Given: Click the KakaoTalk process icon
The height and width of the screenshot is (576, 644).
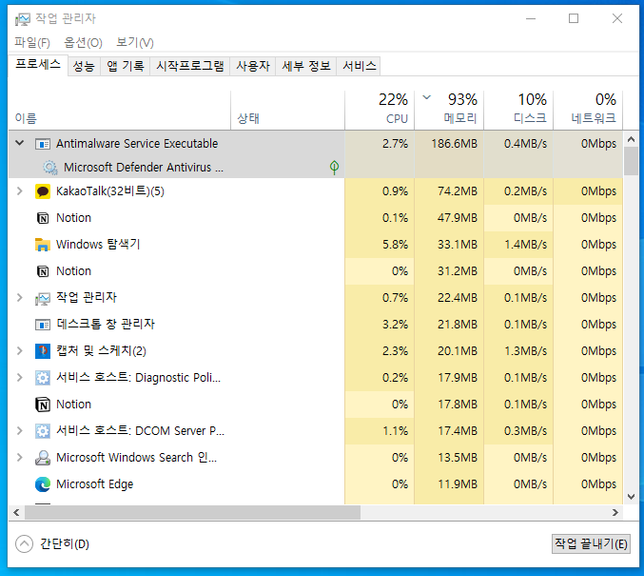Looking at the screenshot, I should [43, 191].
